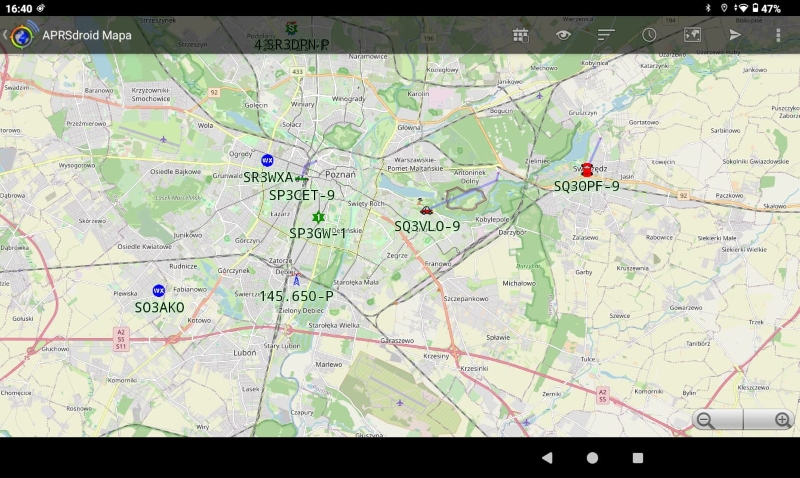Select the SP3GW-1 green star digipeater icon
This screenshot has width=800, height=478.
coord(318,217)
